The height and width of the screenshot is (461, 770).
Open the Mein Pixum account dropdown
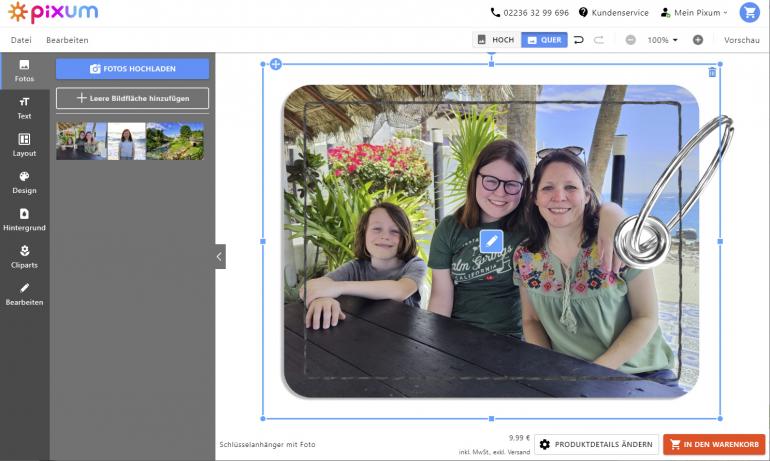pos(694,13)
